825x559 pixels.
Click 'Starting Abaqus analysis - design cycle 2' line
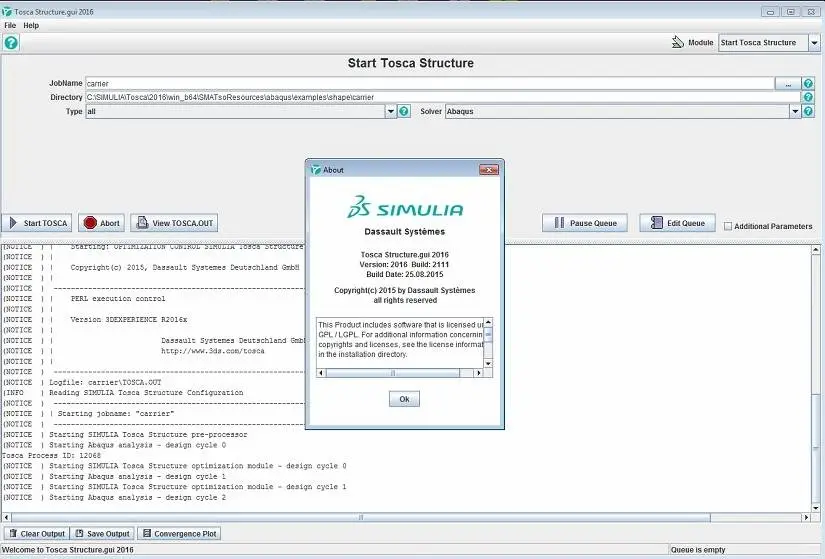point(137,497)
